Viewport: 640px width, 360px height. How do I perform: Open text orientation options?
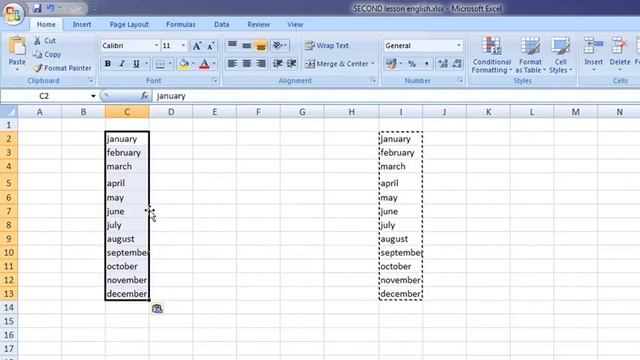click(x=280, y=46)
